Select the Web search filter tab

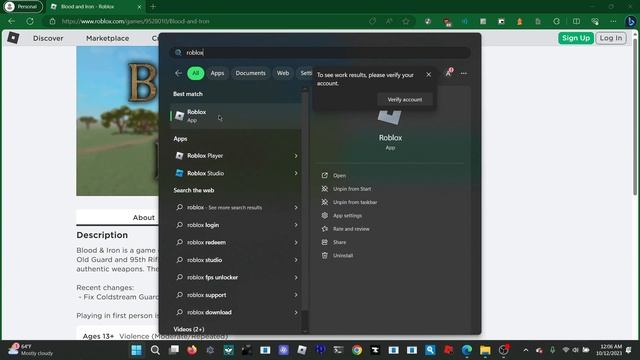[x=283, y=73]
